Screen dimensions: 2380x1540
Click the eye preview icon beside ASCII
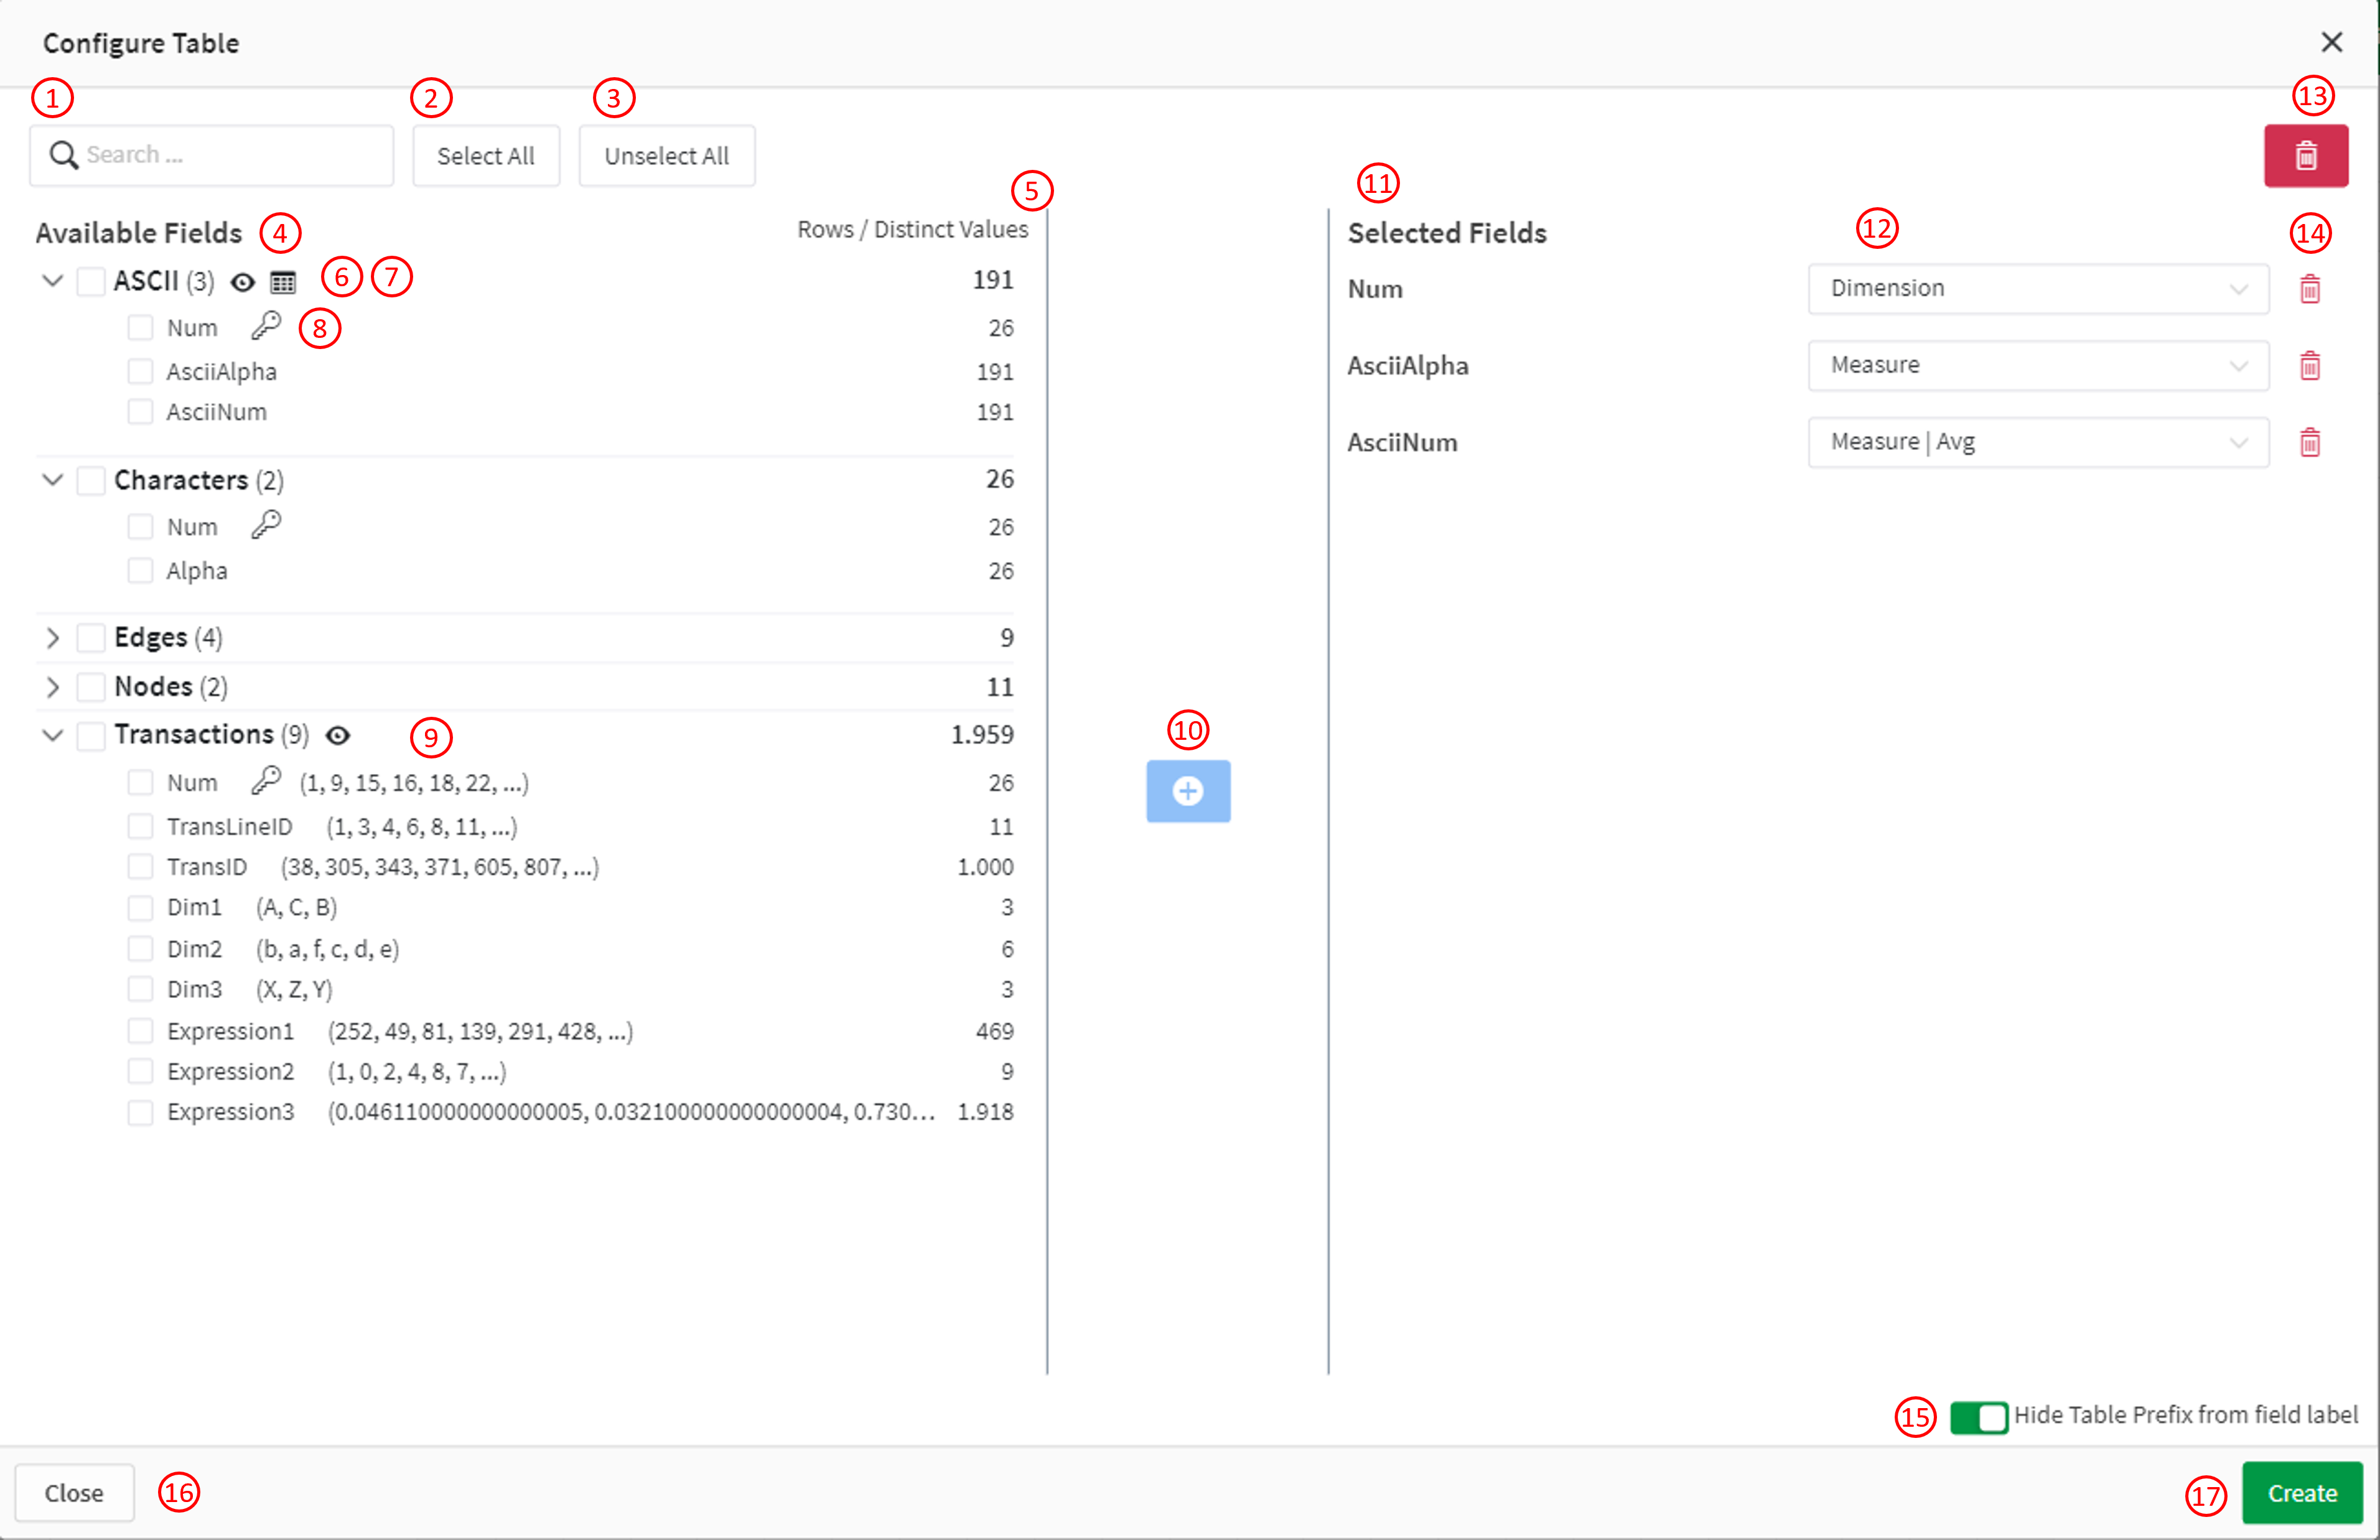pos(242,282)
